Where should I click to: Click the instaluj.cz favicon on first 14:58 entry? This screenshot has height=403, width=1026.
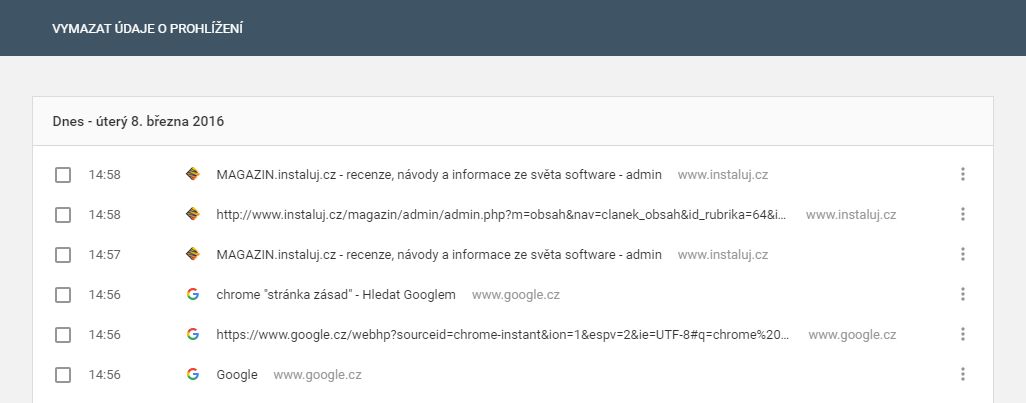[x=193, y=174]
